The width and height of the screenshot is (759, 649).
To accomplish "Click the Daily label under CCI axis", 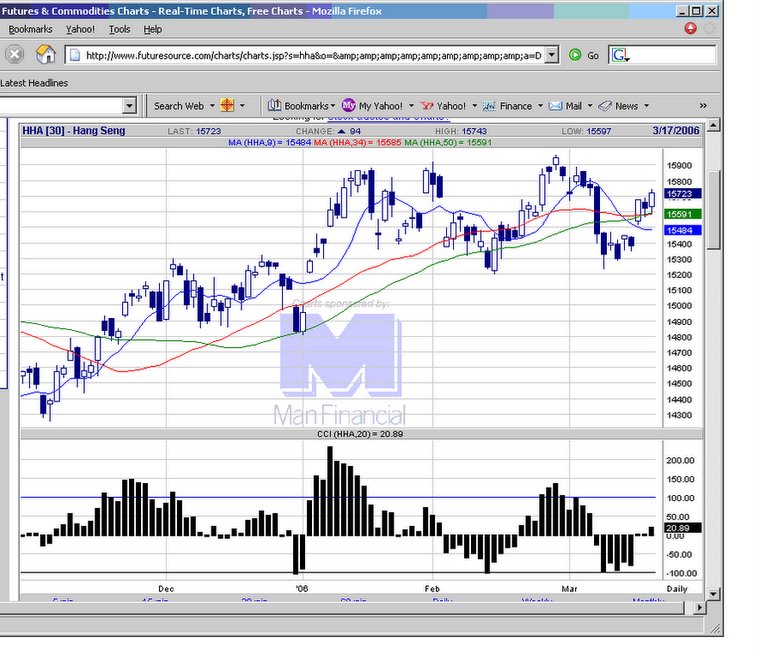I will point(677,589).
